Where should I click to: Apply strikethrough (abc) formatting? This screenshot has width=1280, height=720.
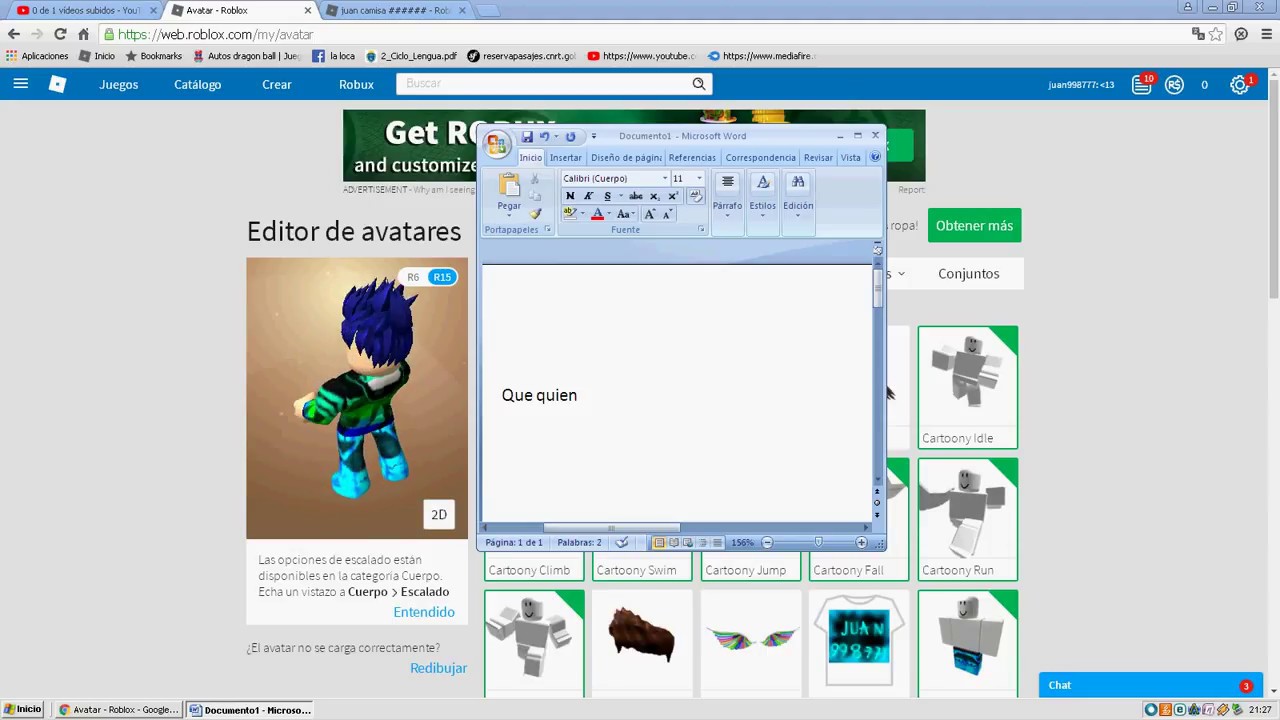click(x=635, y=196)
